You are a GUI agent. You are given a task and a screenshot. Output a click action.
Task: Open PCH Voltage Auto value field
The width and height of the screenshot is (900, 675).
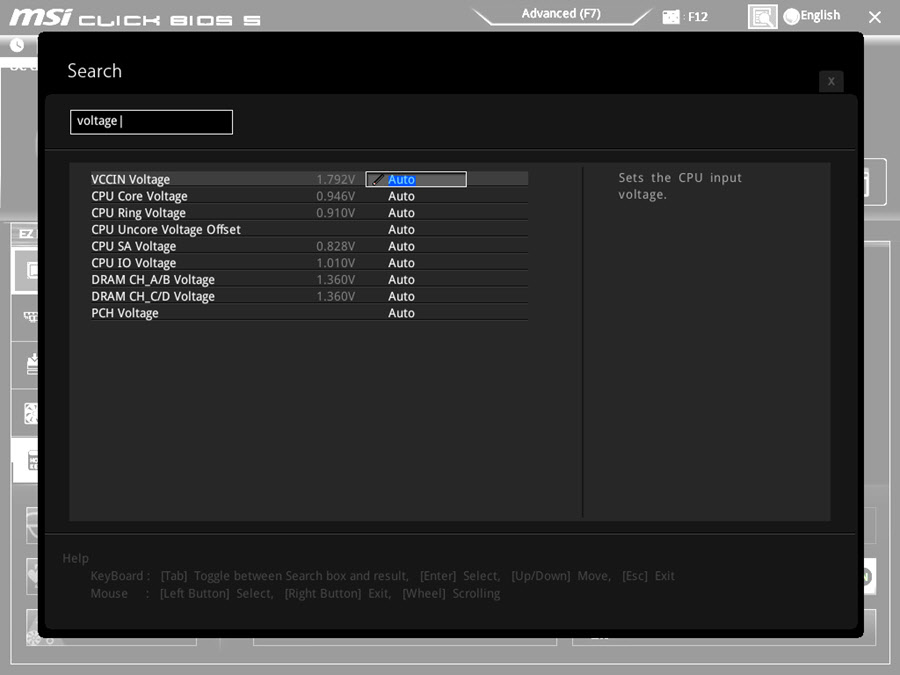point(401,313)
